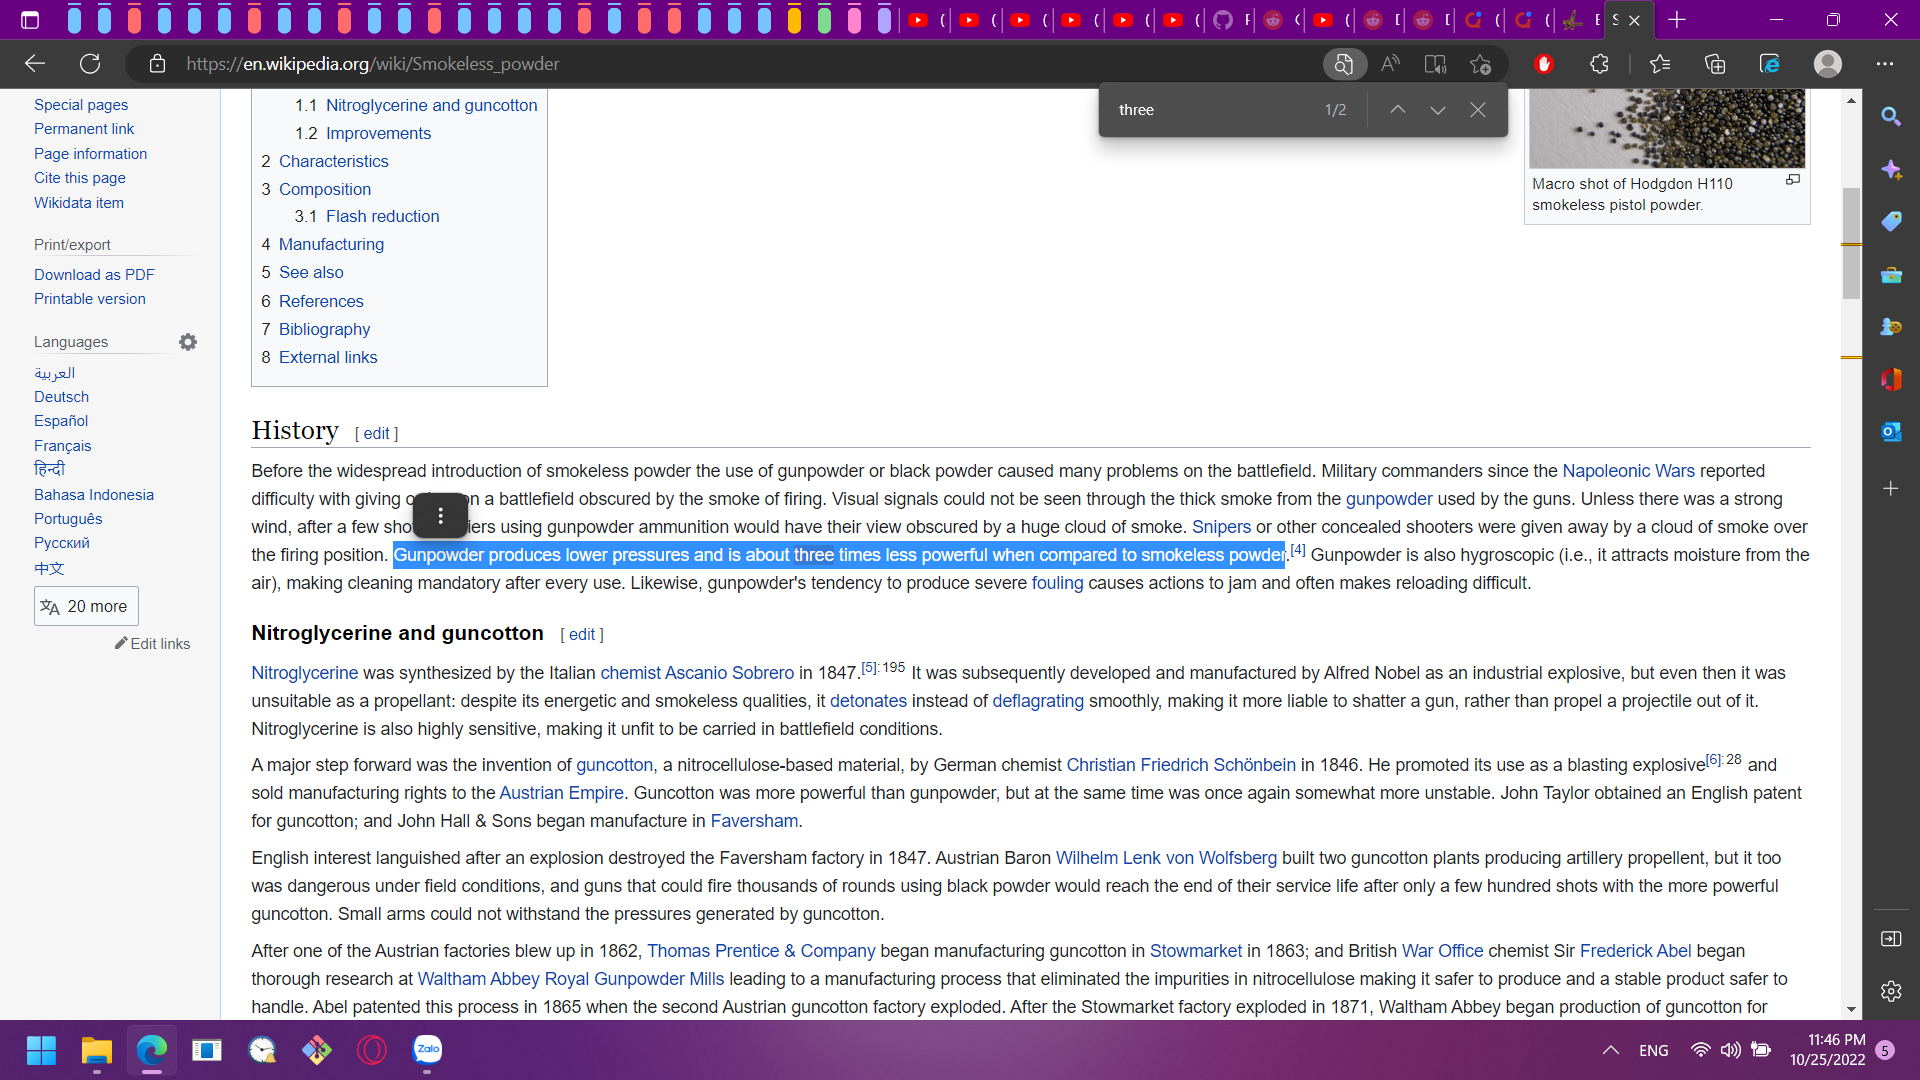
Task: Open Collections icon in toolbar
Action: click(x=1715, y=64)
